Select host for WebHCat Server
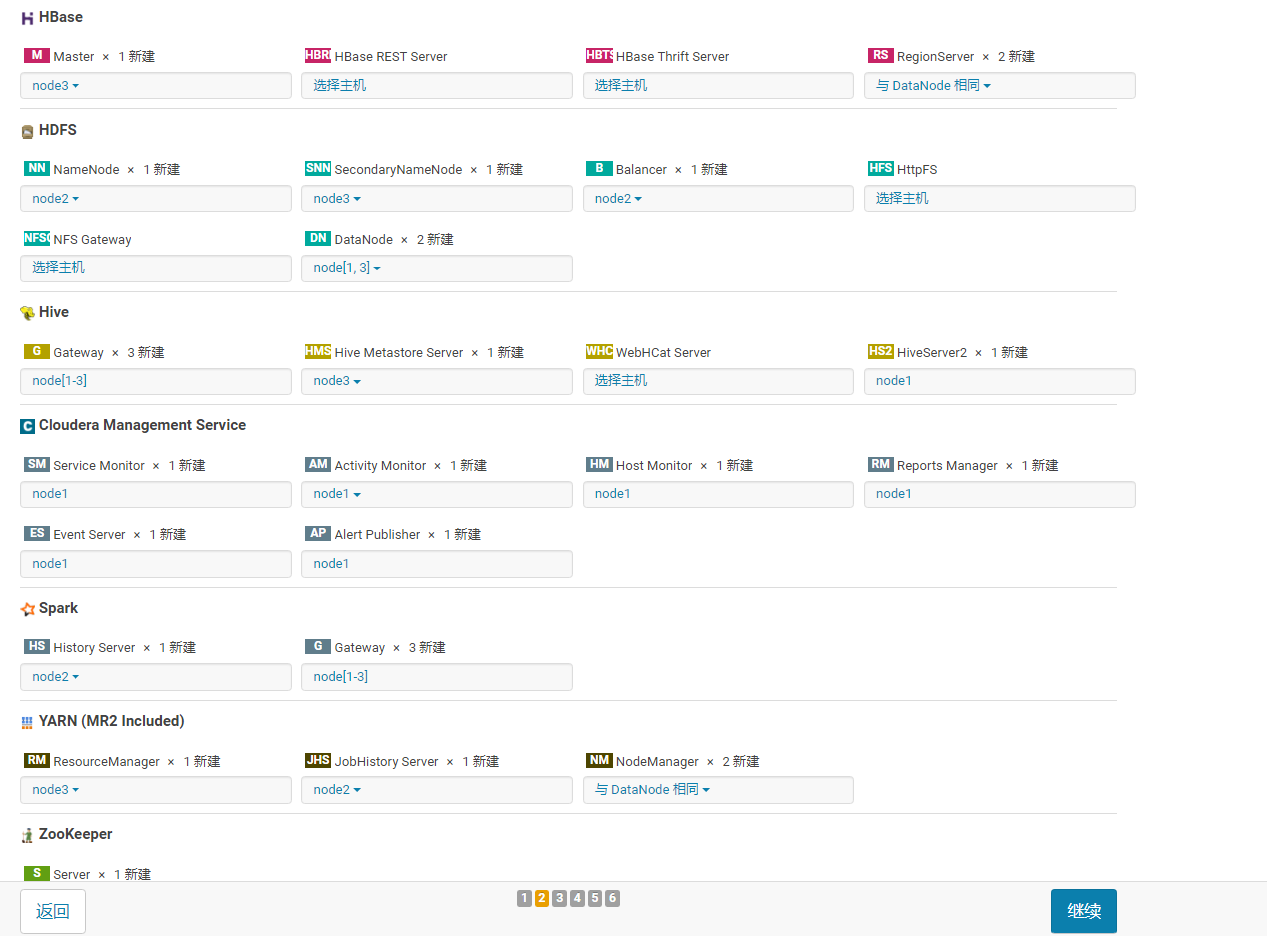Viewport: 1267px width, 936px height. click(718, 381)
